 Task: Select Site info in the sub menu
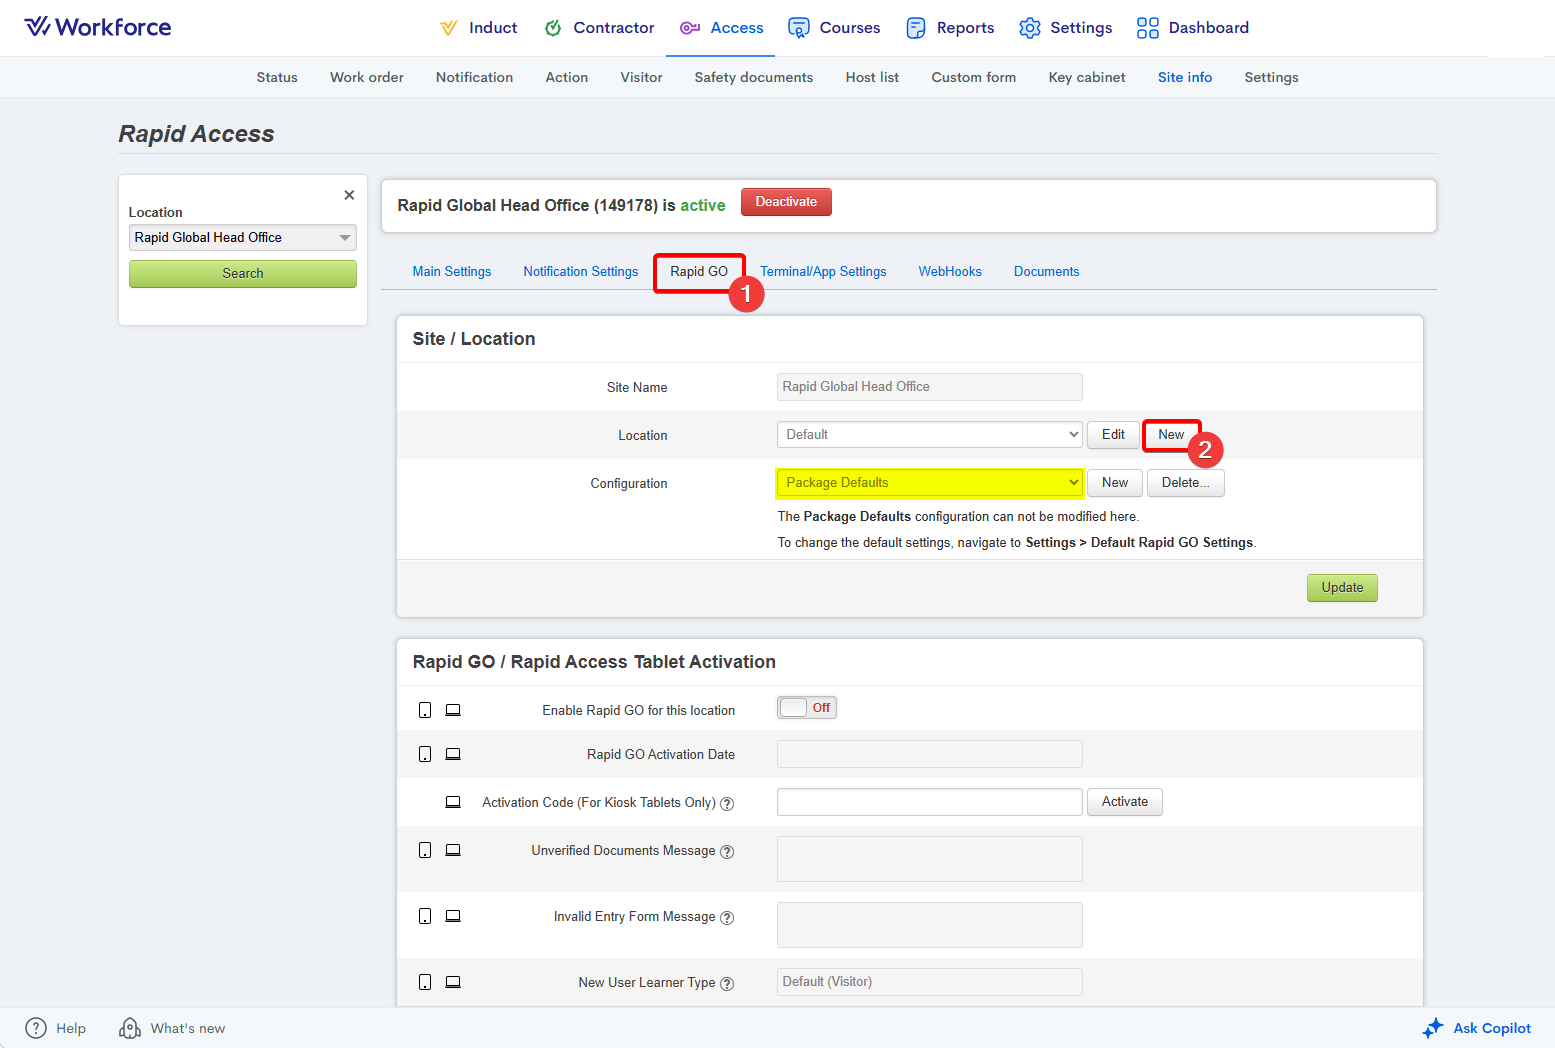[1185, 77]
